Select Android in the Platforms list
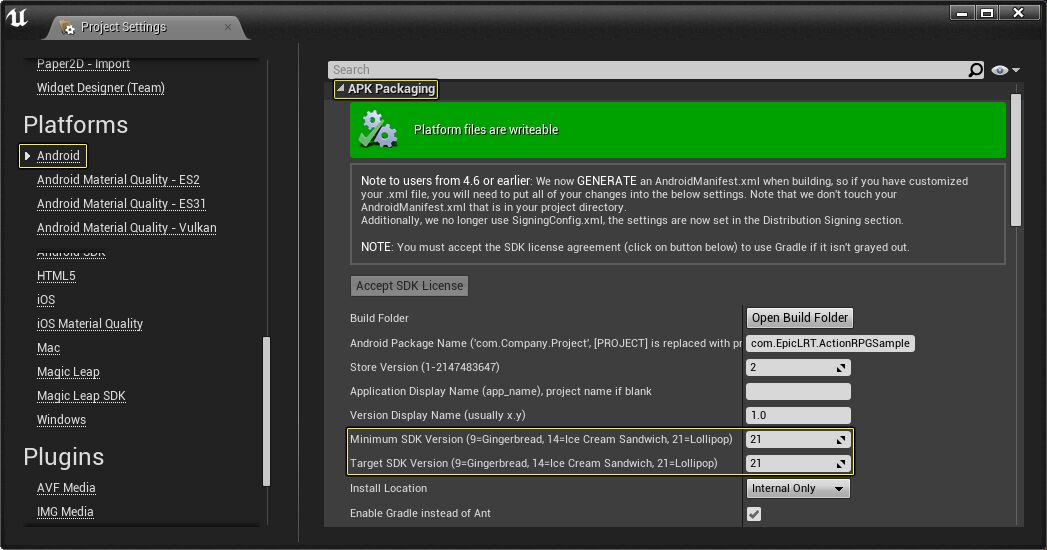 click(58, 156)
